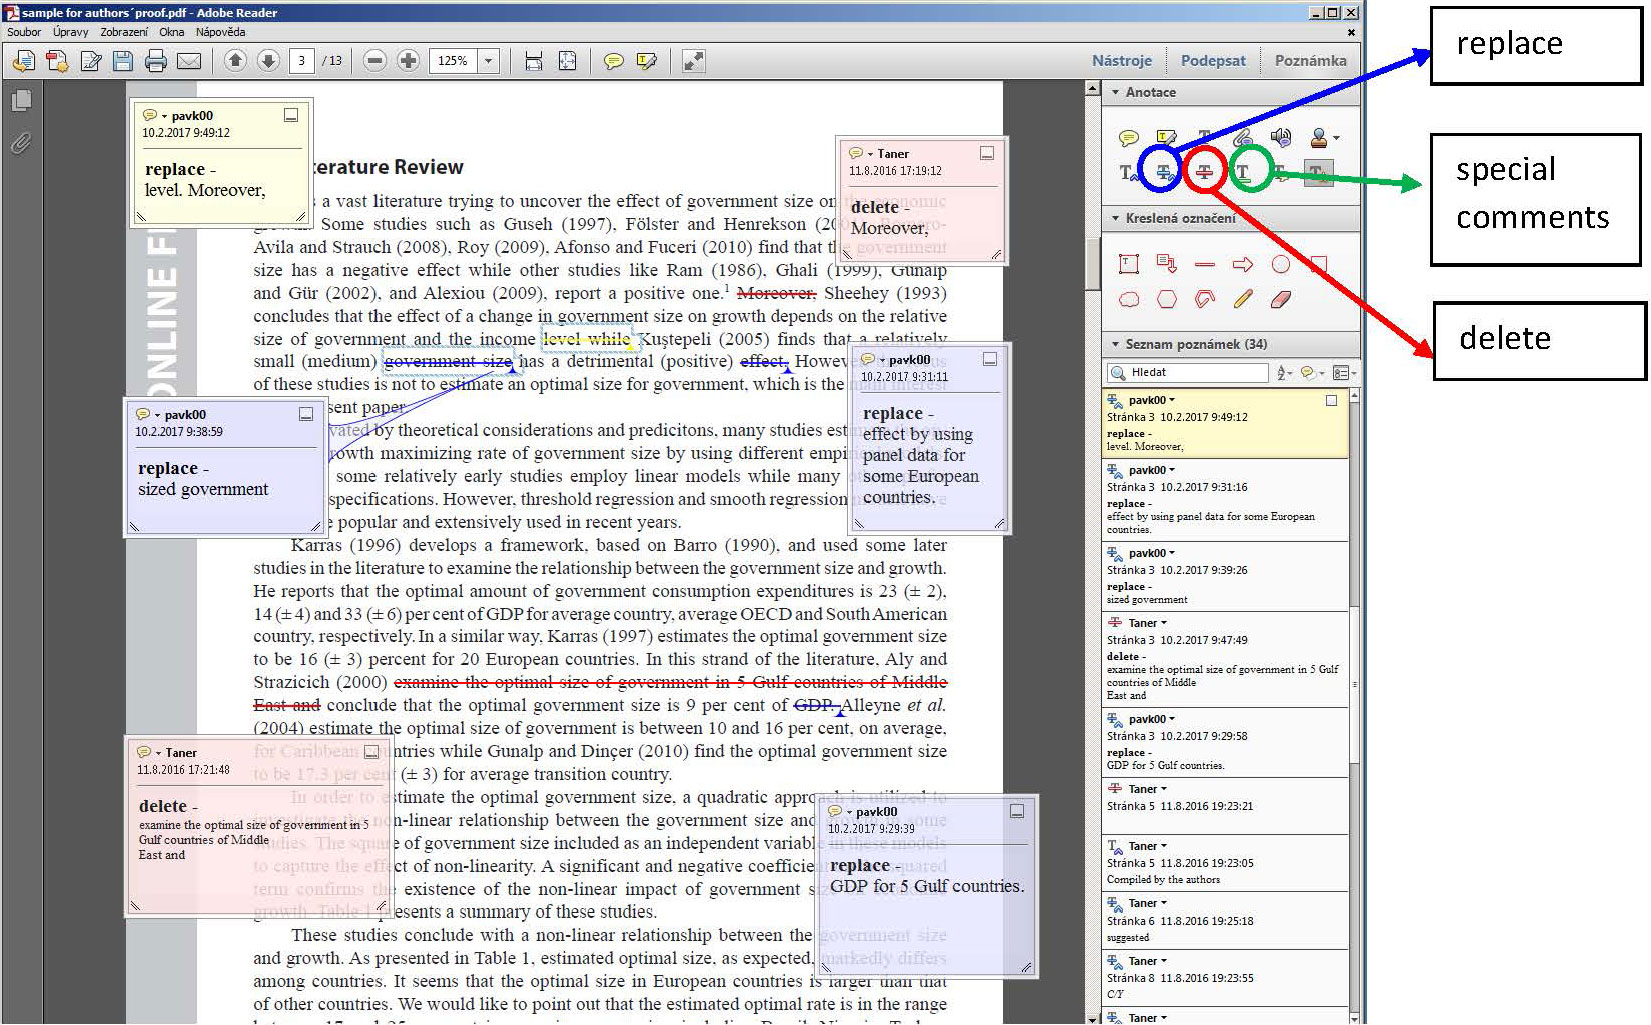1651x1025 pixels.
Task: Zoom out with the minus button
Action: click(375, 61)
